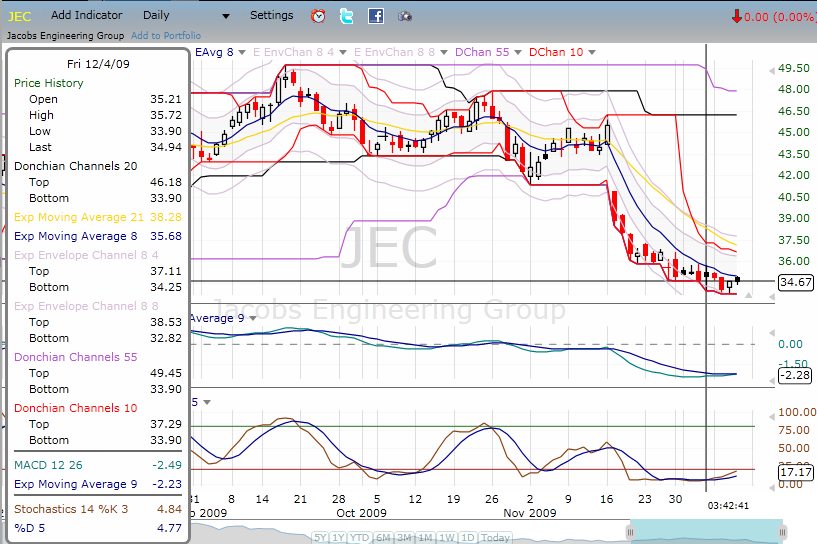The width and height of the screenshot is (817, 544).
Task: Select the 1Y time range button
Action: point(338,537)
